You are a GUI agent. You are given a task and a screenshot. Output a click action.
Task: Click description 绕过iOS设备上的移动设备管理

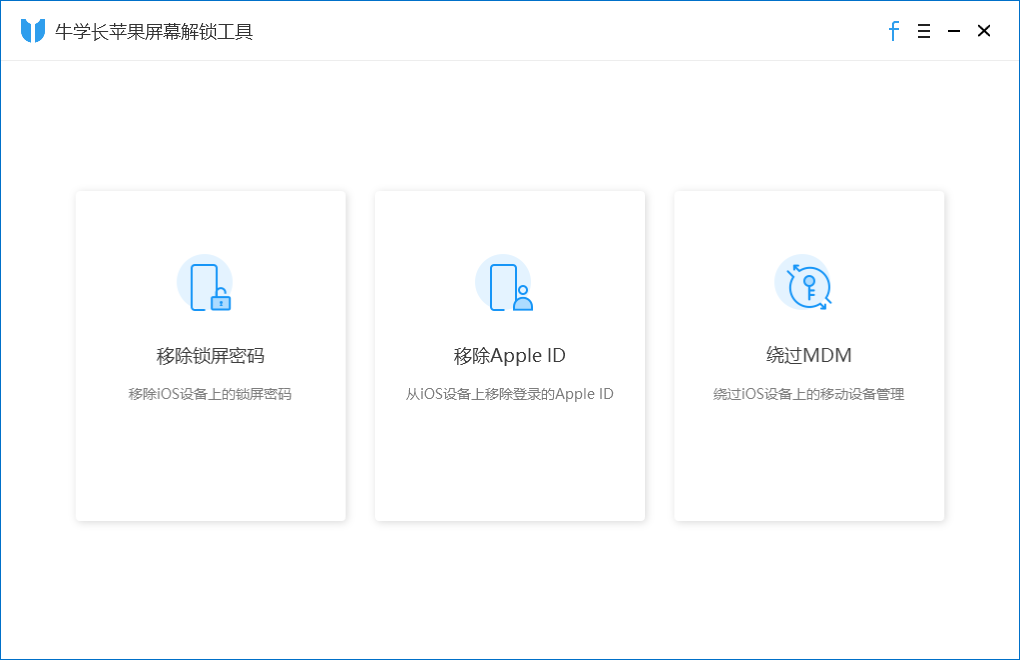(x=808, y=394)
